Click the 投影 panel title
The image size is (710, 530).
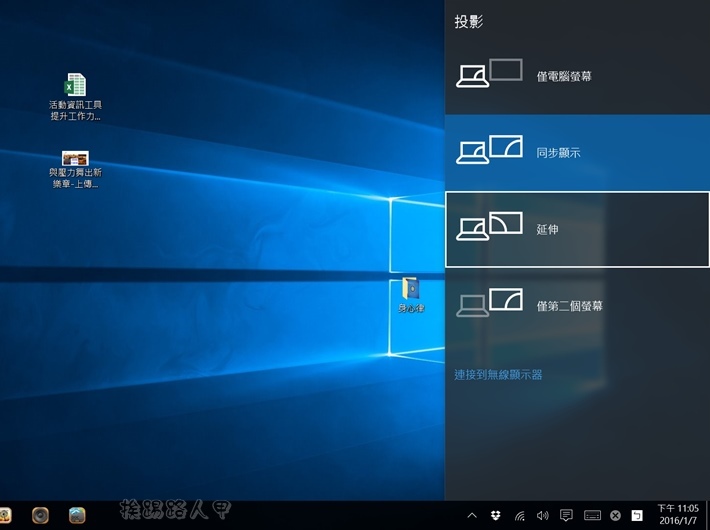(469, 22)
